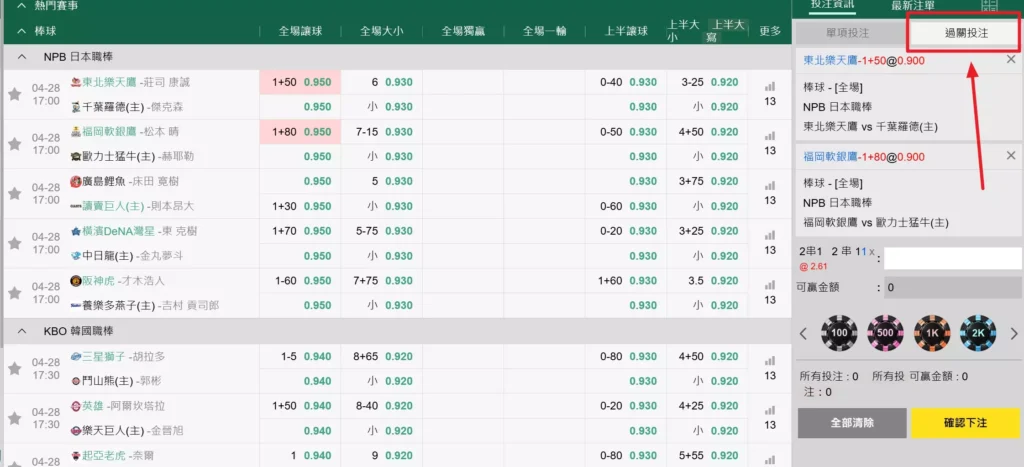
Task: Star the 三星獅子 vs 鬥山熊 match
Action: [14, 368]
